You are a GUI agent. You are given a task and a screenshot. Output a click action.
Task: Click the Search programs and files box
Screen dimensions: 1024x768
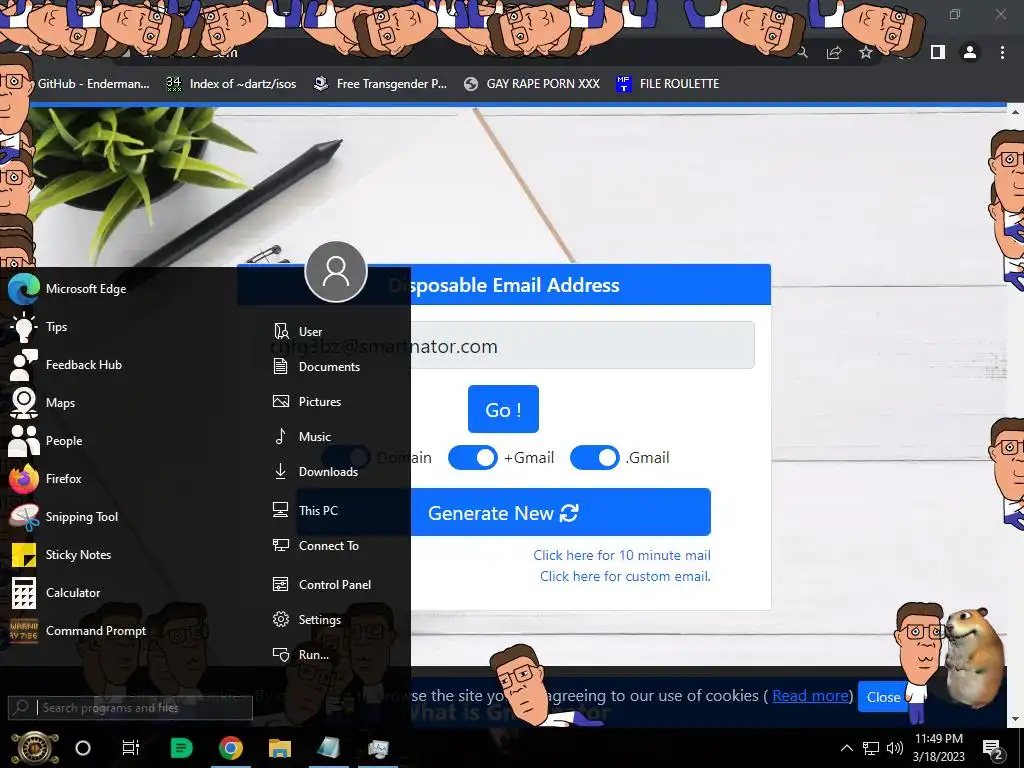coord(130,707)
